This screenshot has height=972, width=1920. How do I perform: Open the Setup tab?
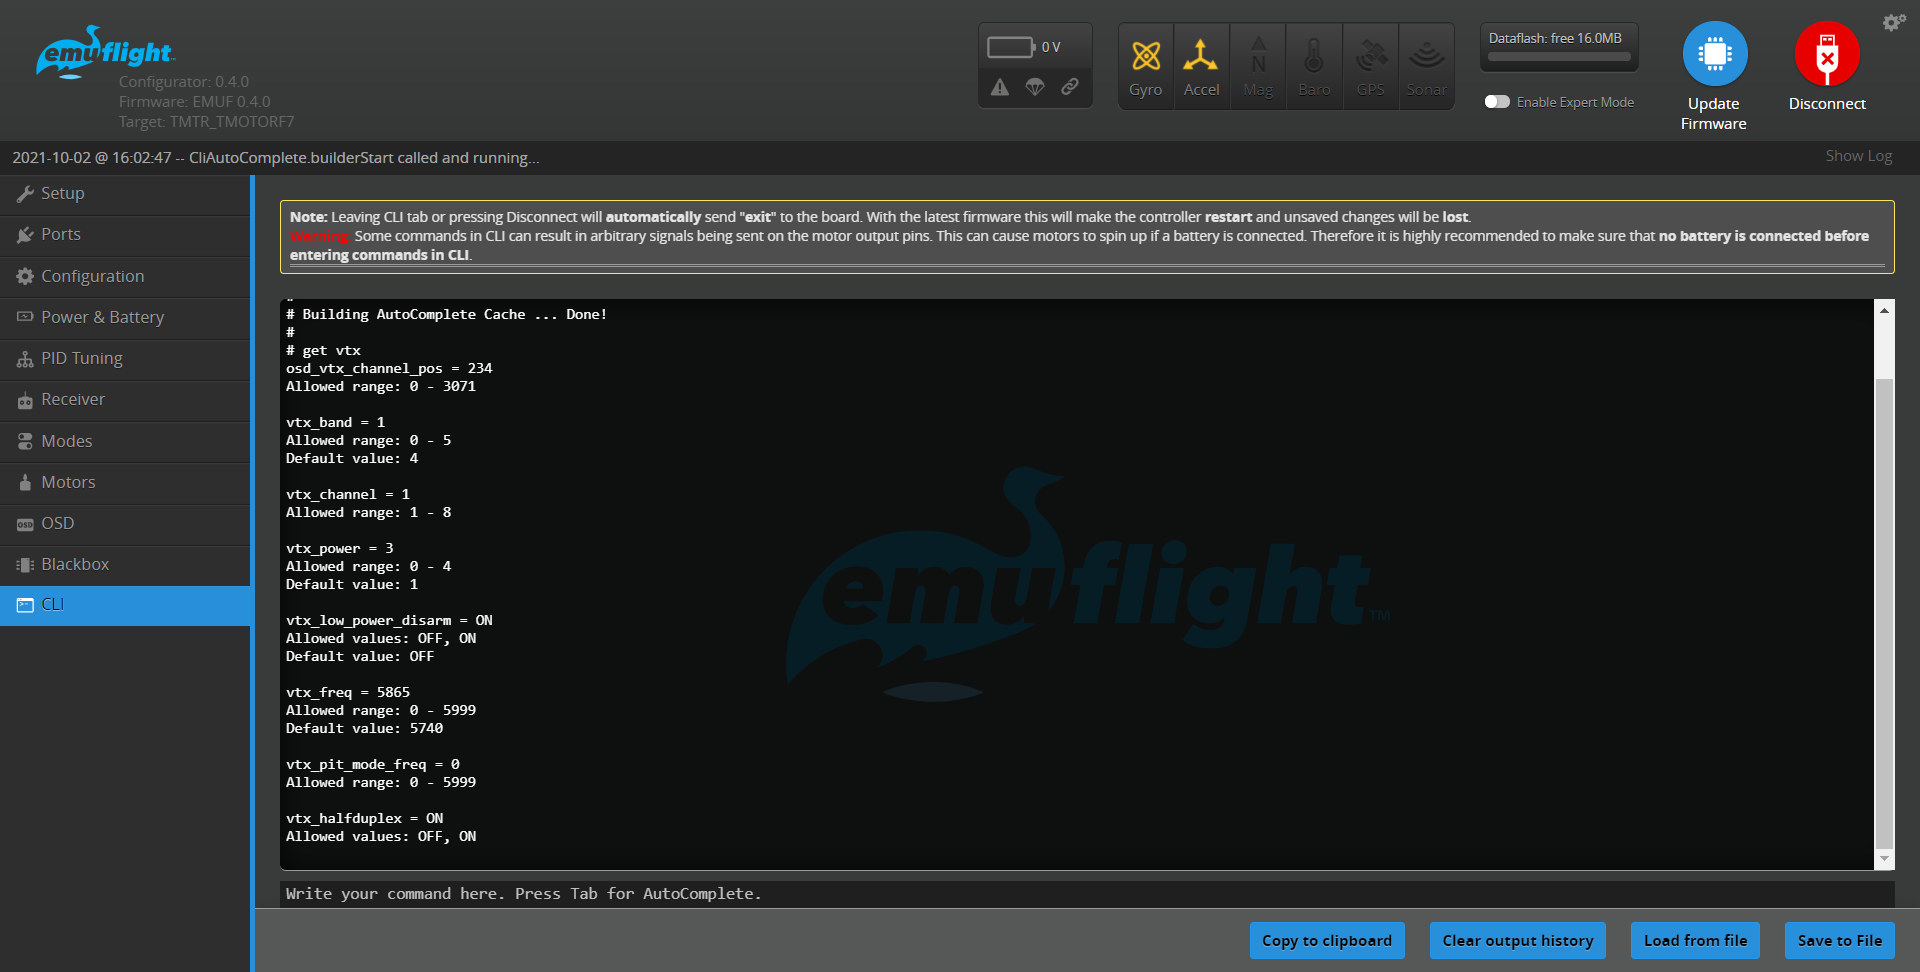(x=125, y=194)
